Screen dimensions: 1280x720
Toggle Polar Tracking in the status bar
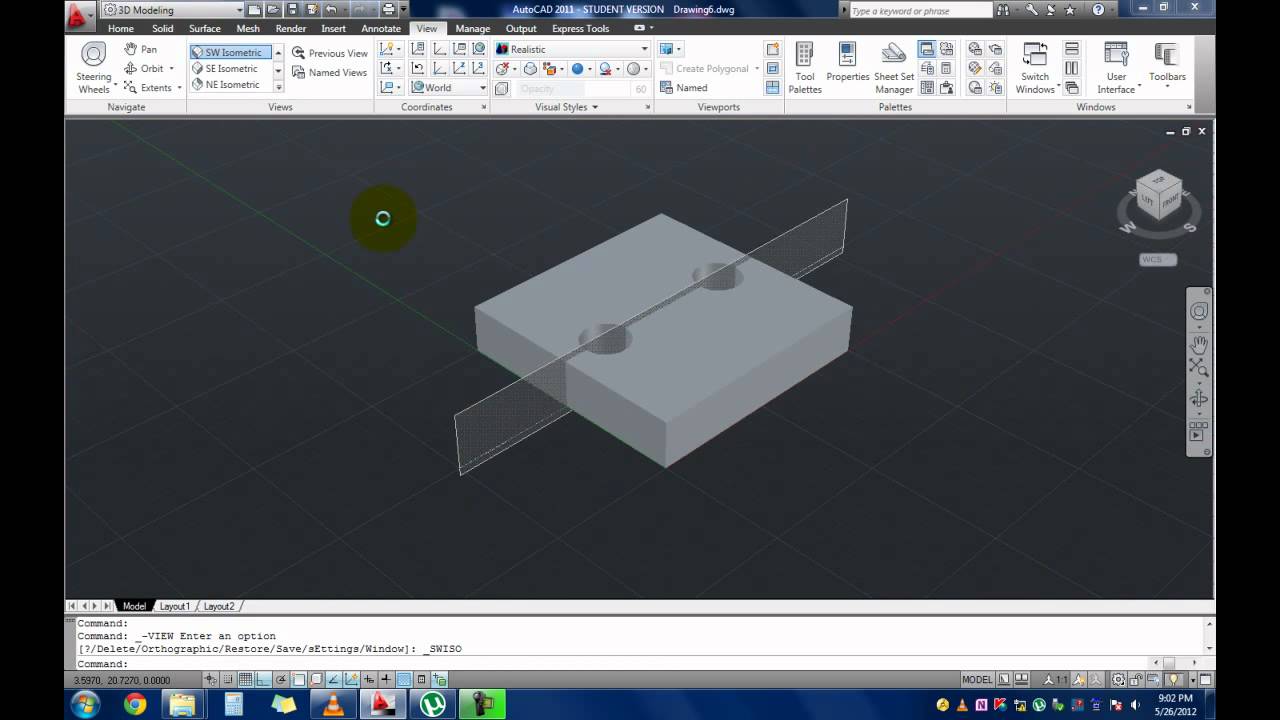click(x=281, y=680)
